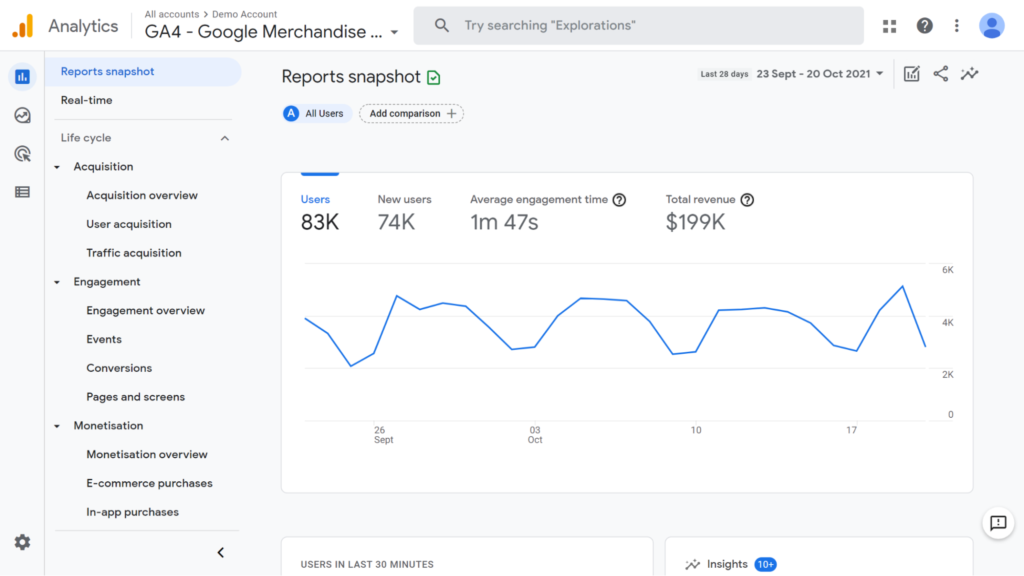1024x576 pixels.
Task: Open E-commerce purchases report
Action: pyautogui.click(x=150, y=483)
